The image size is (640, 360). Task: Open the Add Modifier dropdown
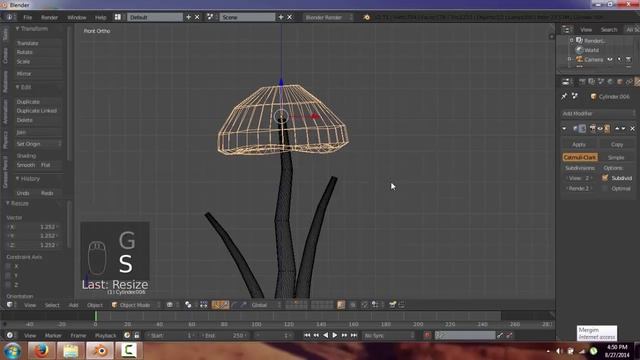pos(598,113)
